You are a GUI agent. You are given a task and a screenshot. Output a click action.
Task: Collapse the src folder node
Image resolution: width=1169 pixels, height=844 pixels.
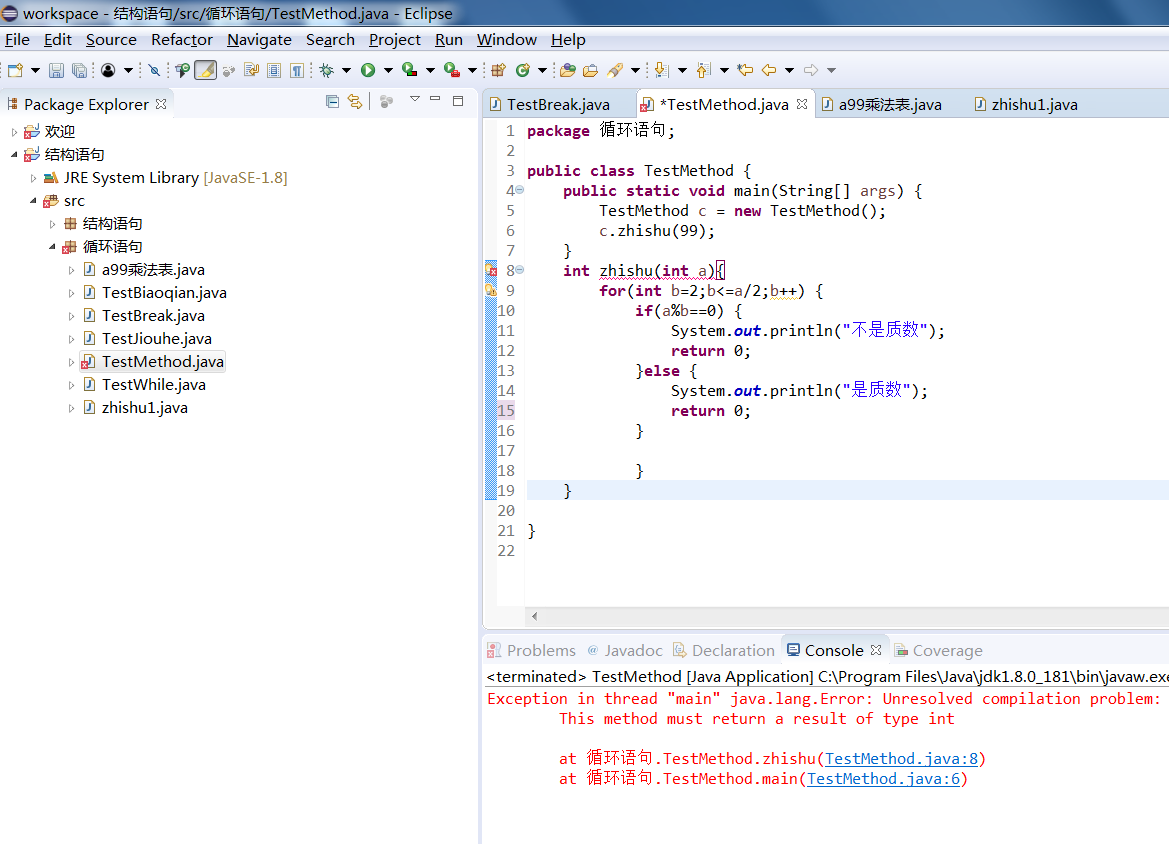pyautogui.click(x=33, y=201)
